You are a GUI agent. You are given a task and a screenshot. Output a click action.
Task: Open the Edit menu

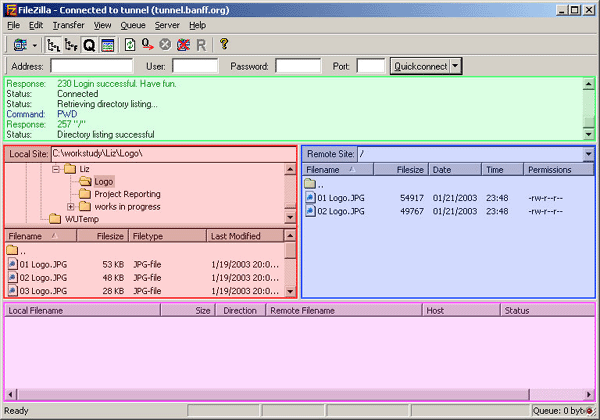tap(36, 25)
